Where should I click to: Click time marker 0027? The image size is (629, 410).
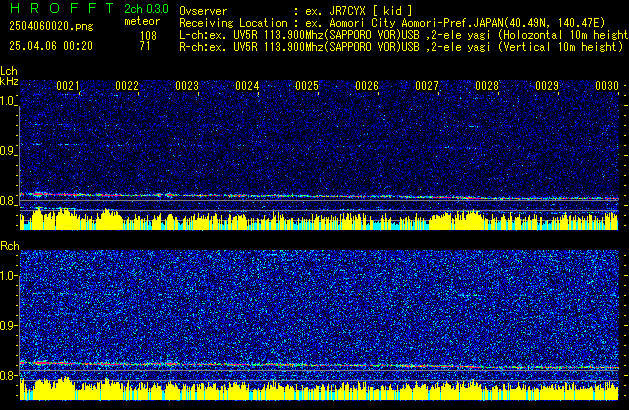(x=427, y=86)
